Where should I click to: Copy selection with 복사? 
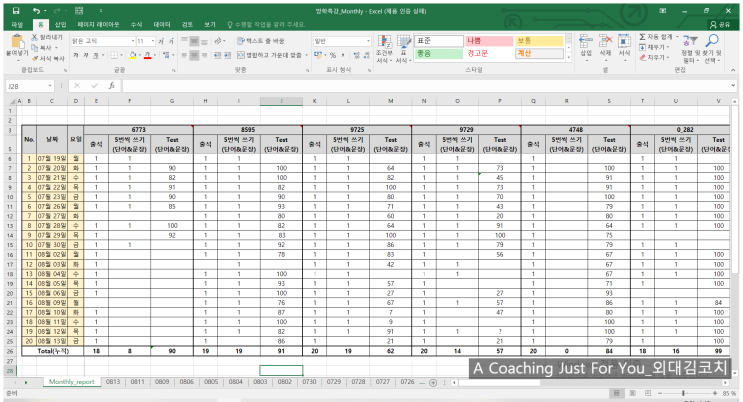[x=41, y=48]
